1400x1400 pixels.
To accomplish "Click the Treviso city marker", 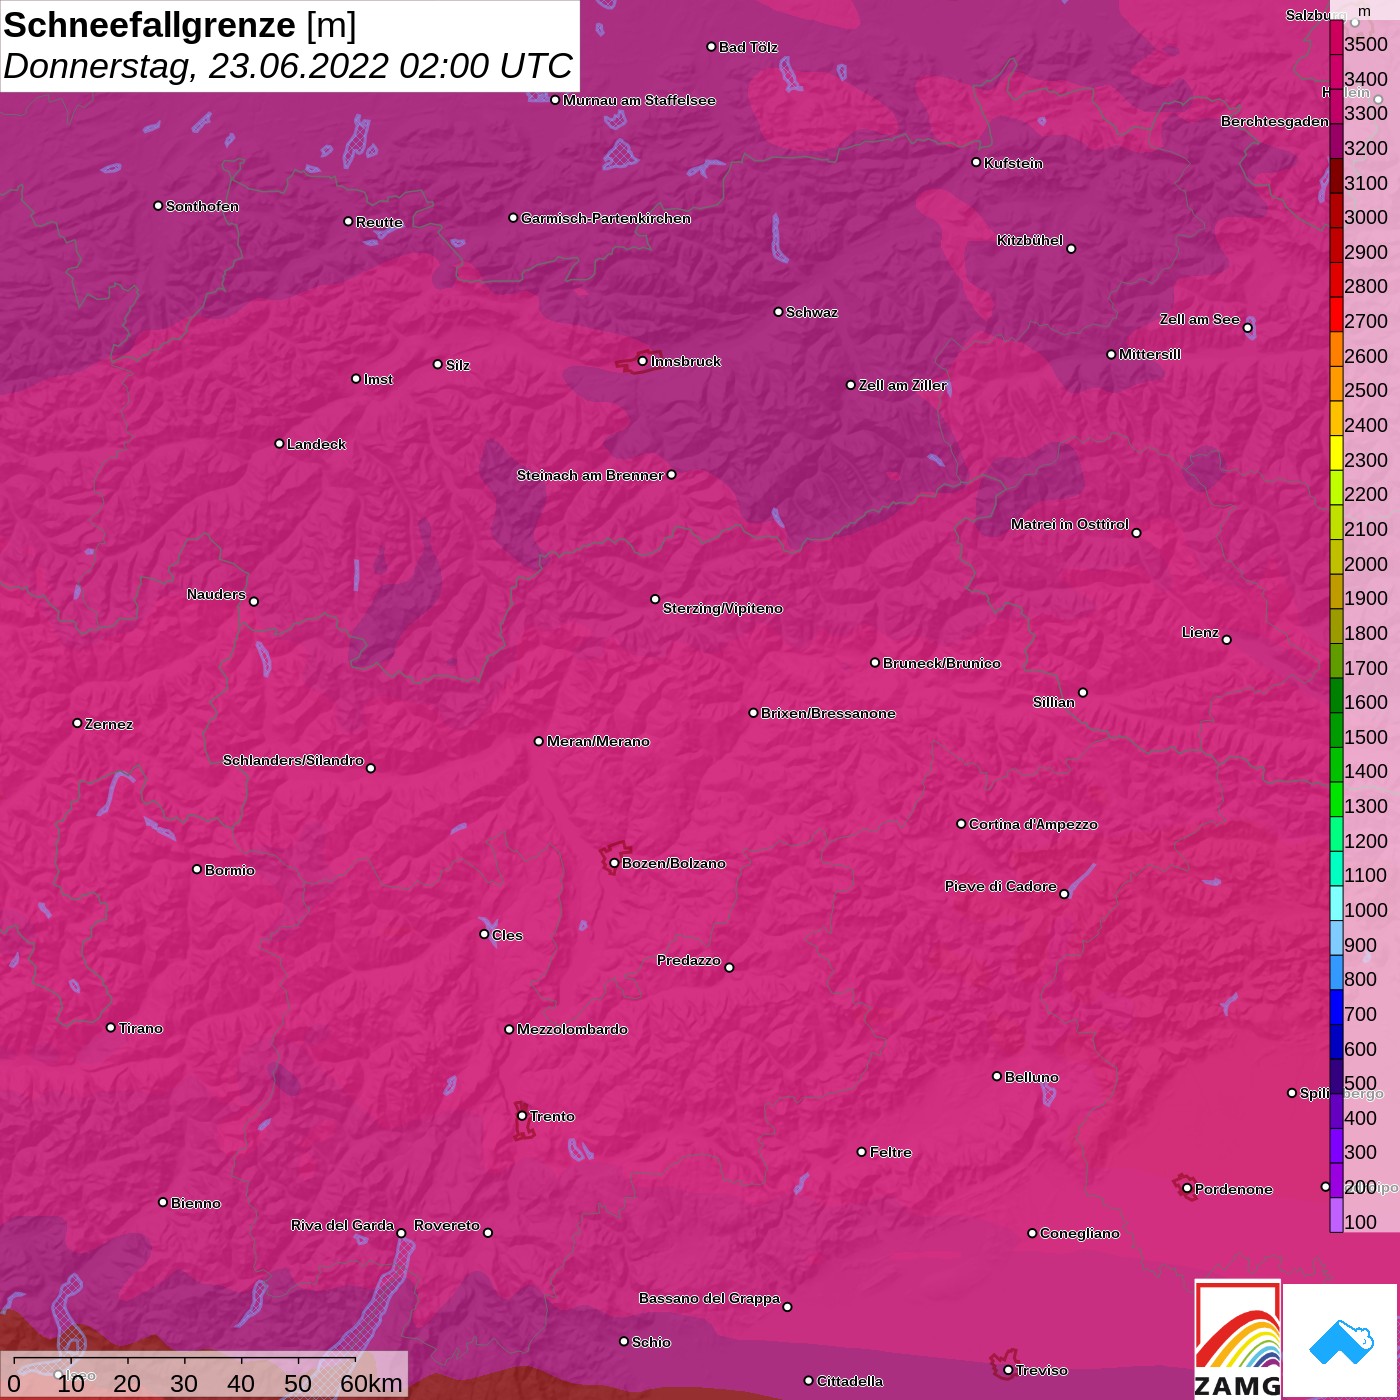I will pyautogui.click(x=1008, y=1370).
